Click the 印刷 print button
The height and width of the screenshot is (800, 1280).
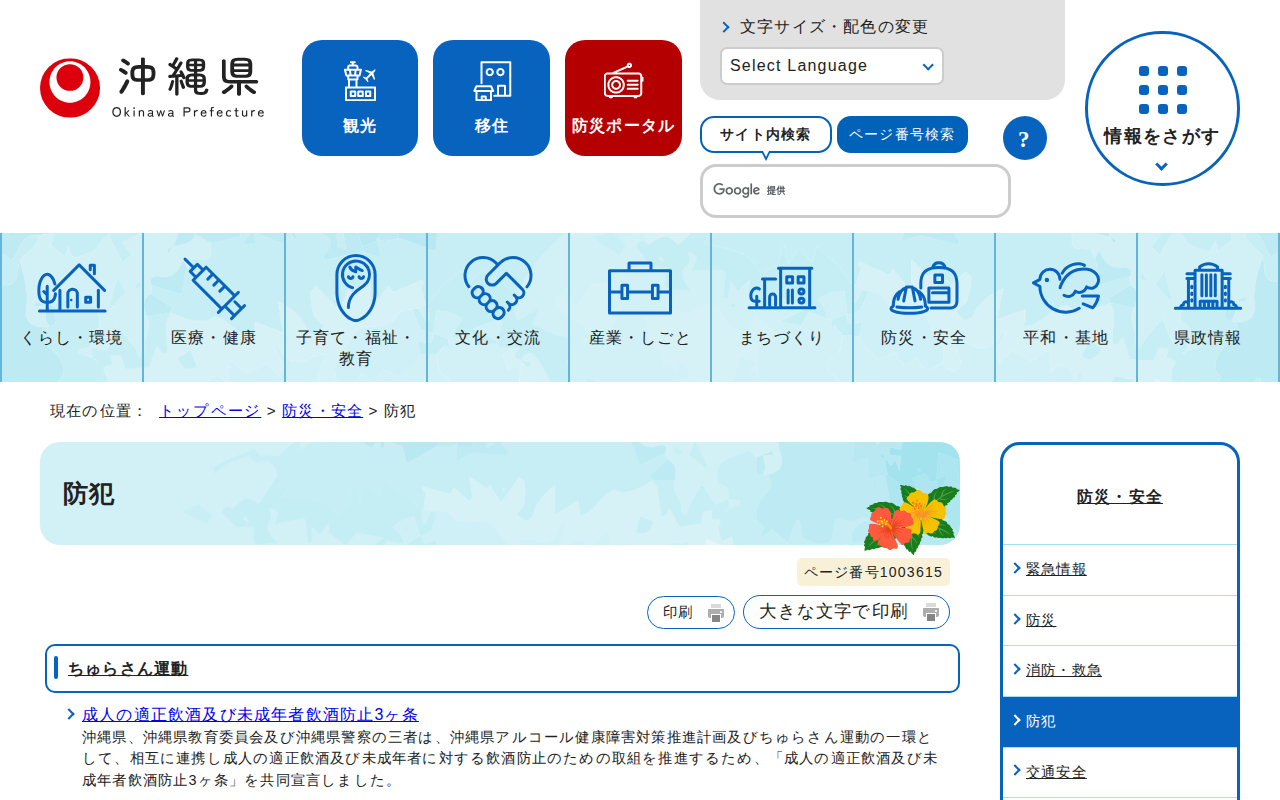(691, 612)
